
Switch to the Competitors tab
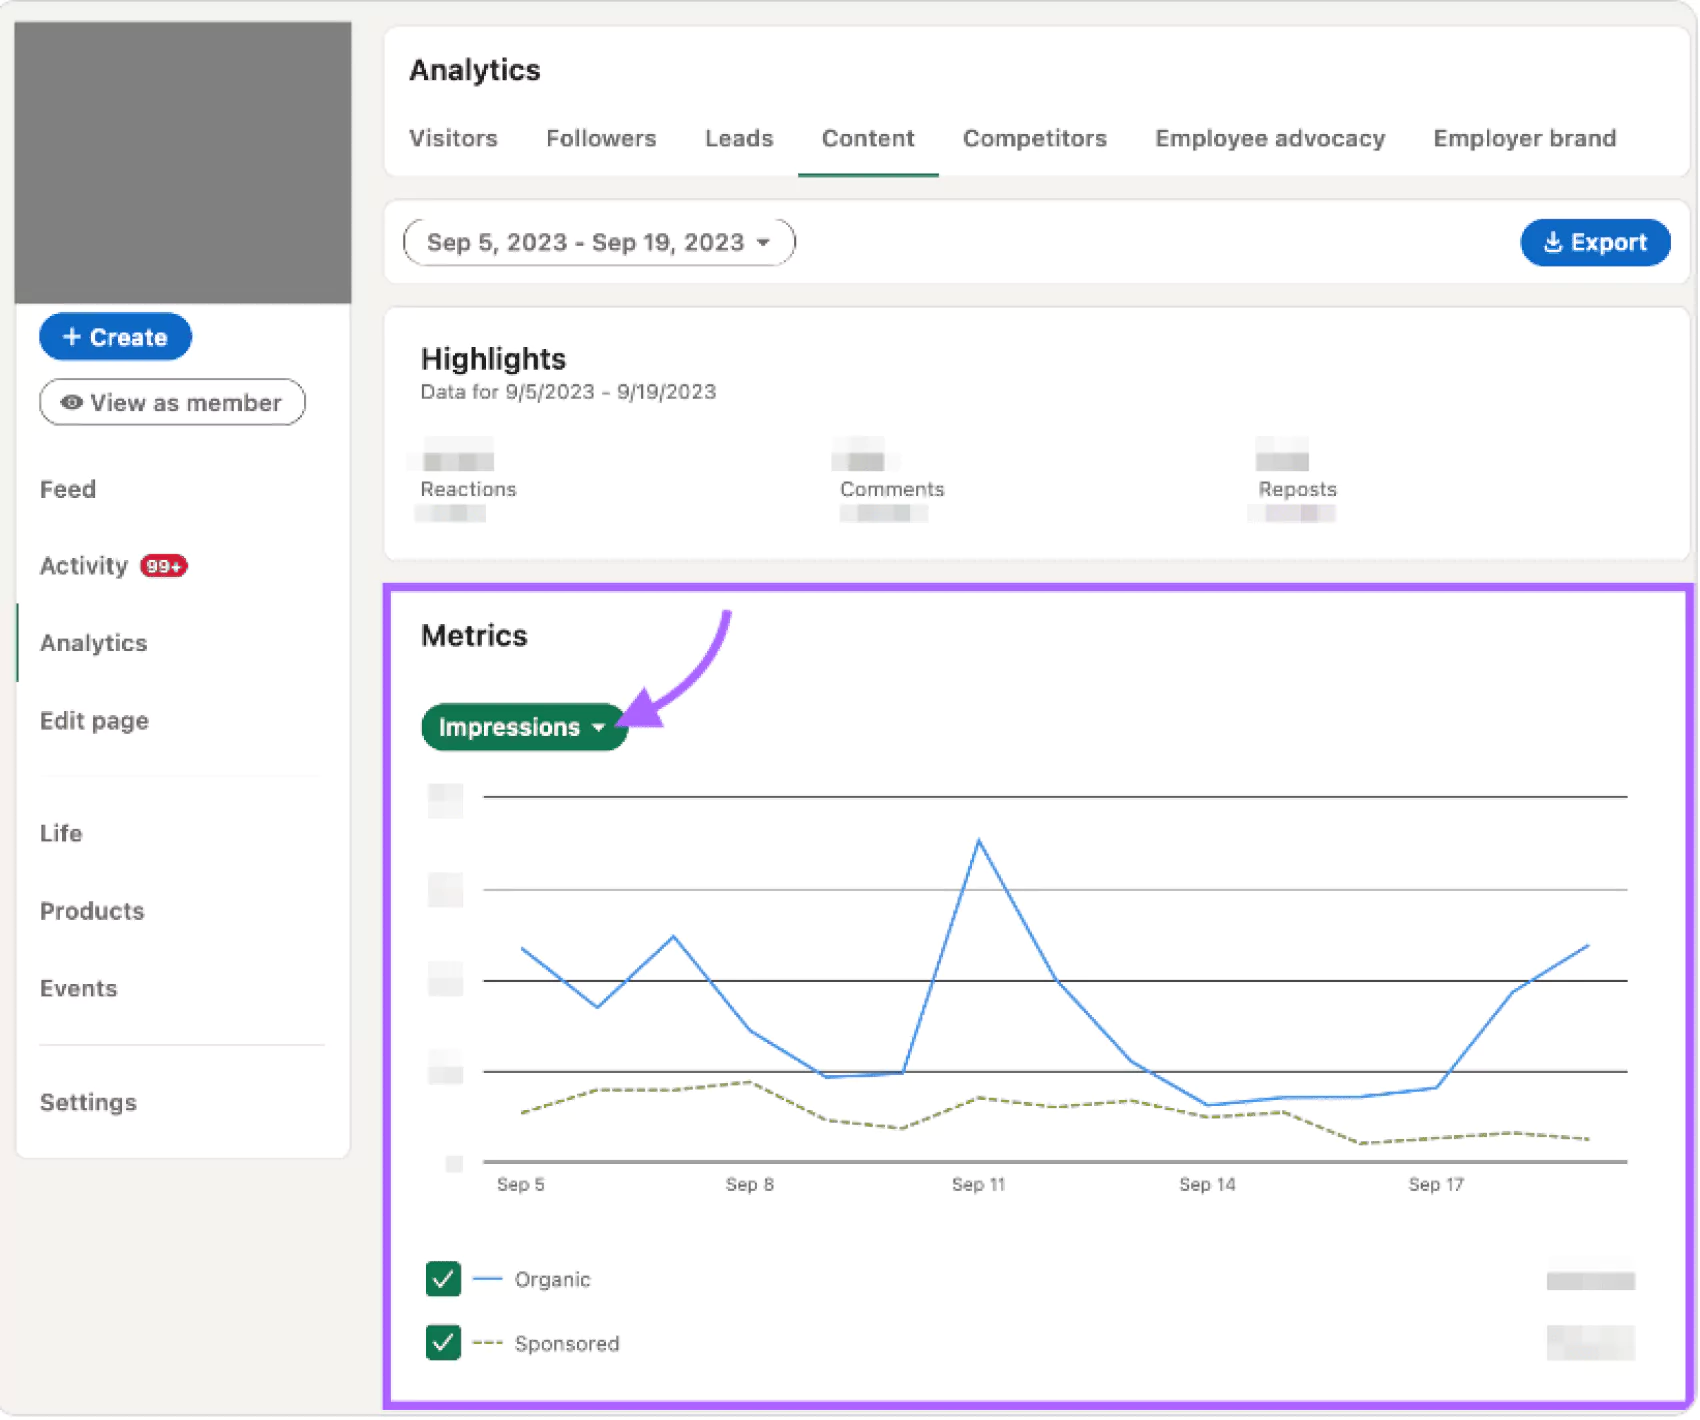(1034, 138)
